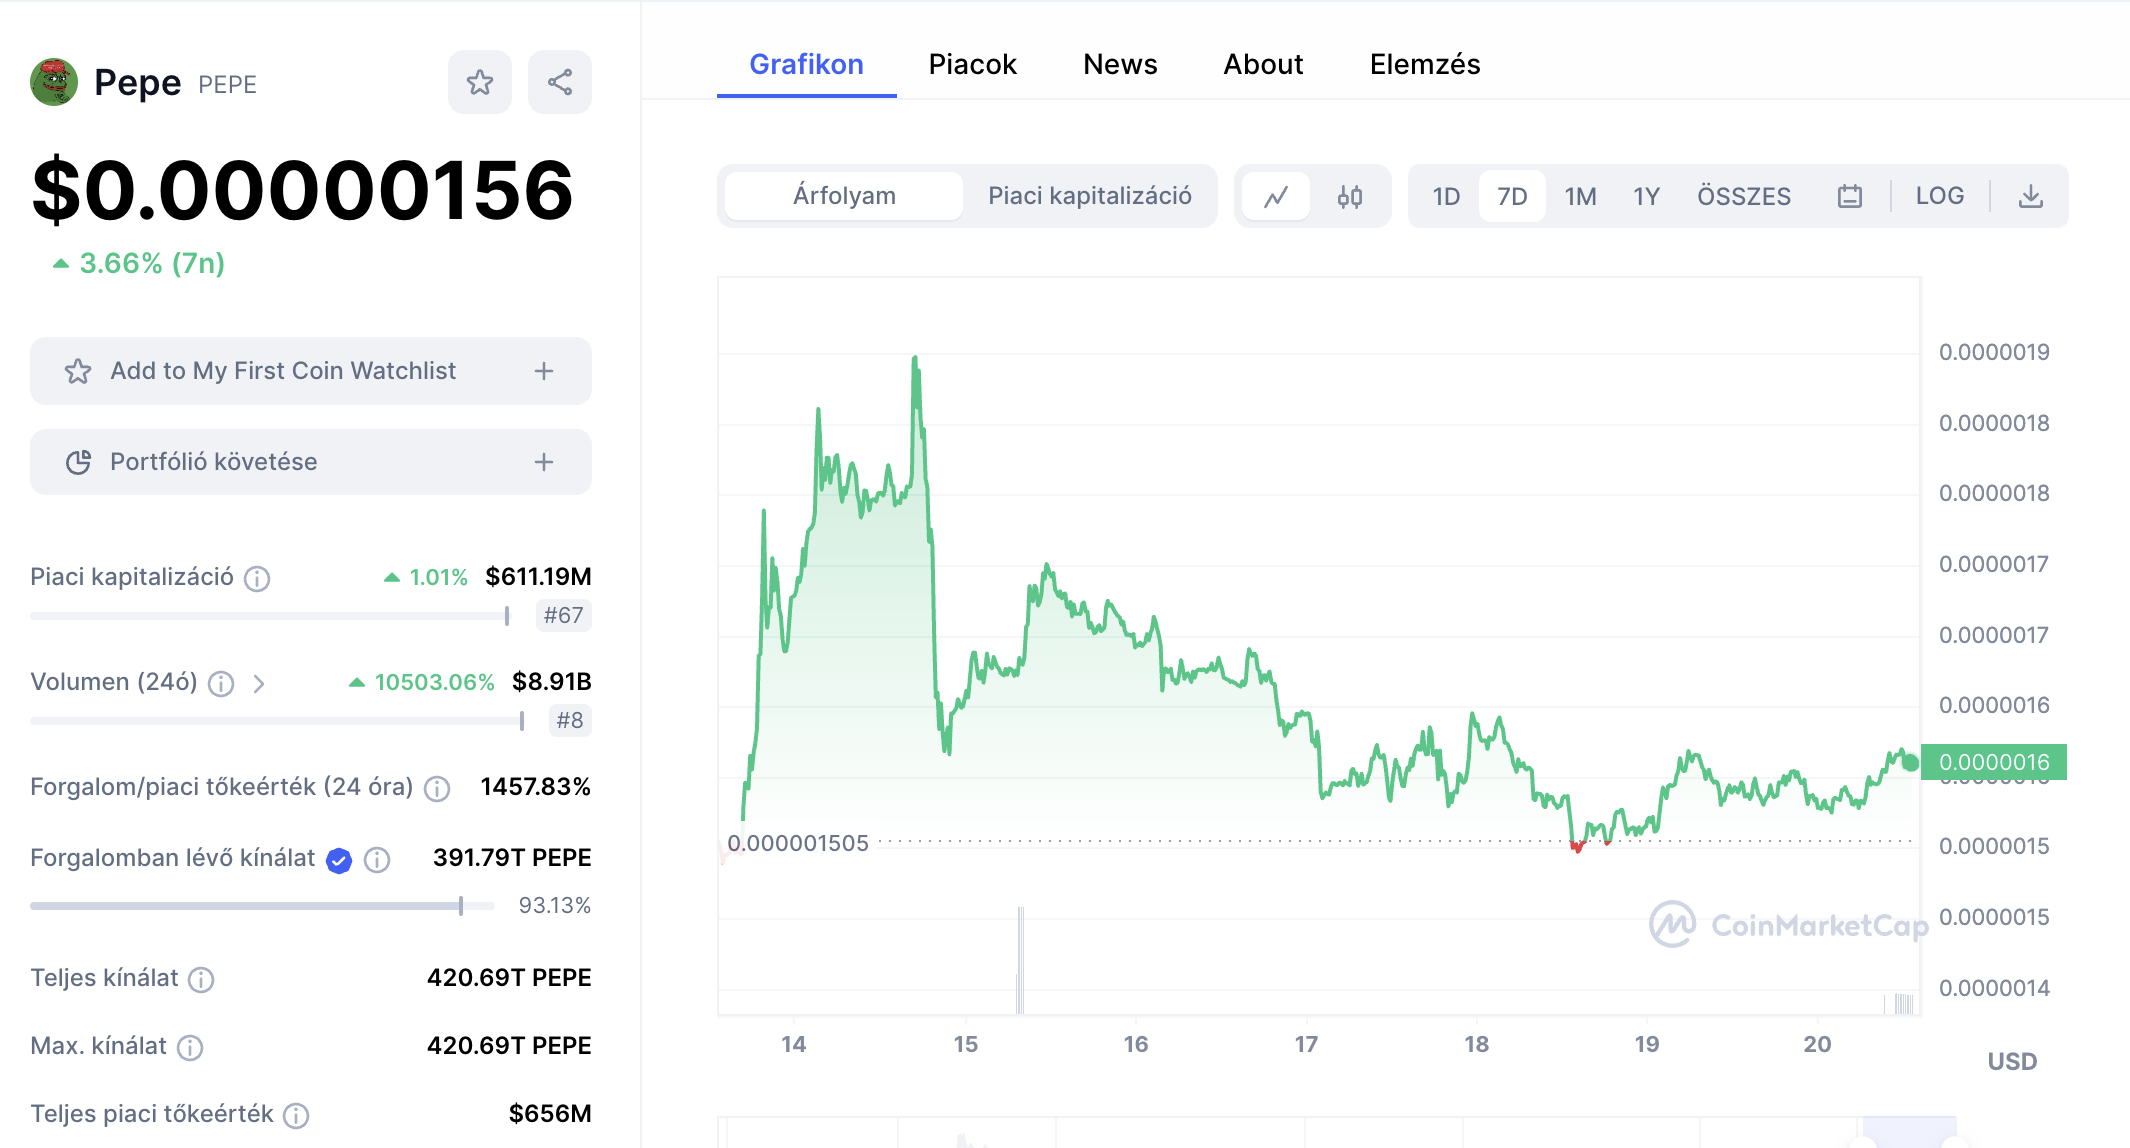Screen dimensions: 2130x1148
Task: Click the 1457.83% ratio value
Action: [536, 787]
